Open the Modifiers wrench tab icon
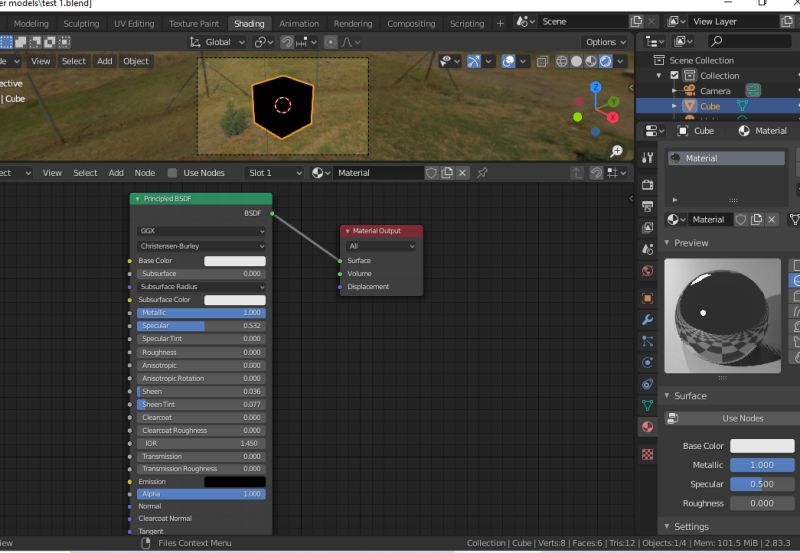Viewport: 800px width, 553px height. (647, 320)
